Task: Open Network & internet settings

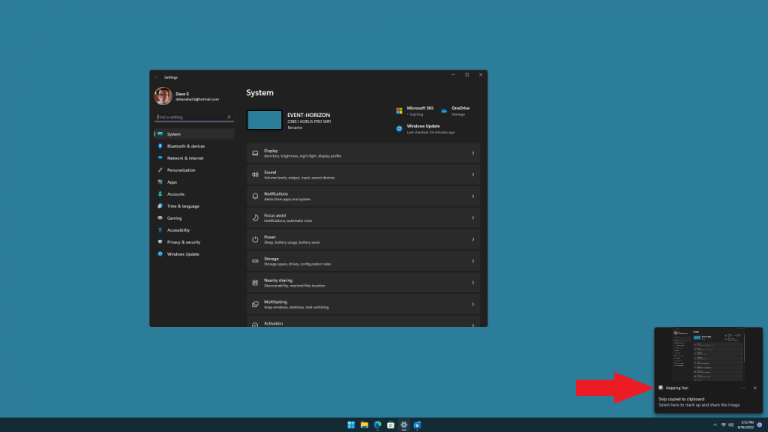Action: [185, 158]
